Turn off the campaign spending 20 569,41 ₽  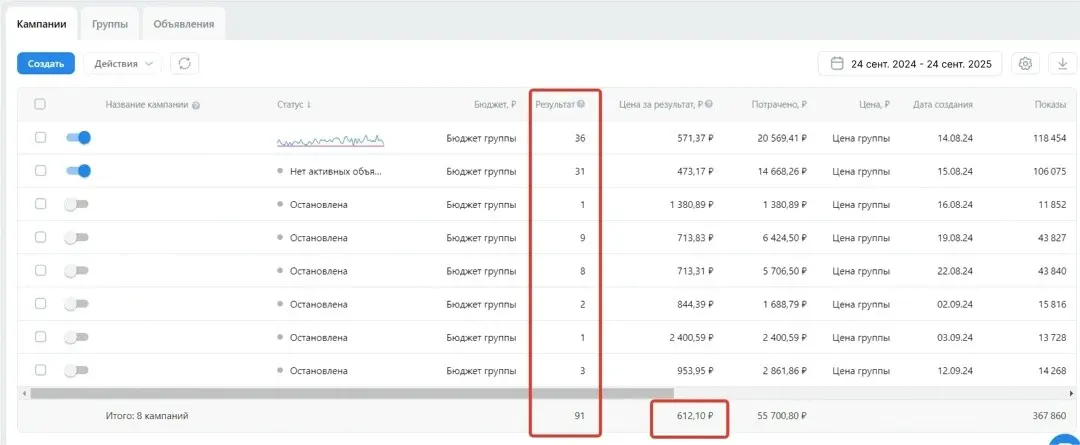78,138
